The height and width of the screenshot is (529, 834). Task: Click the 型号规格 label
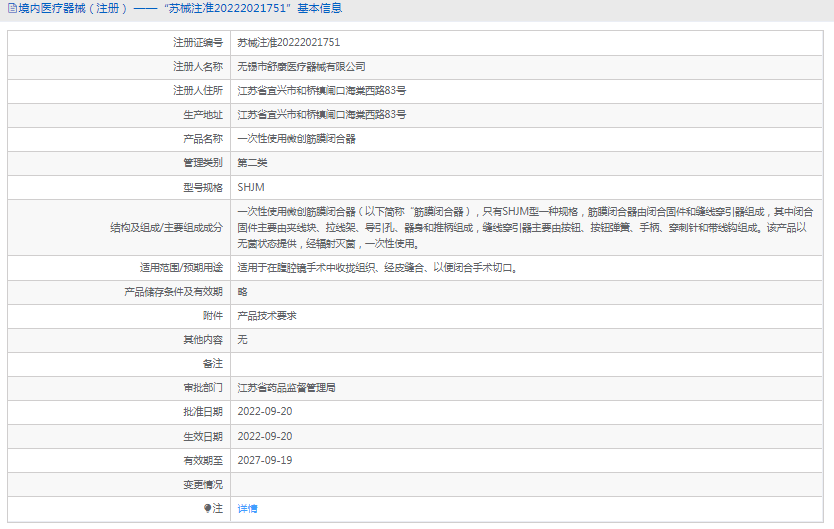[x=203, y=187]
